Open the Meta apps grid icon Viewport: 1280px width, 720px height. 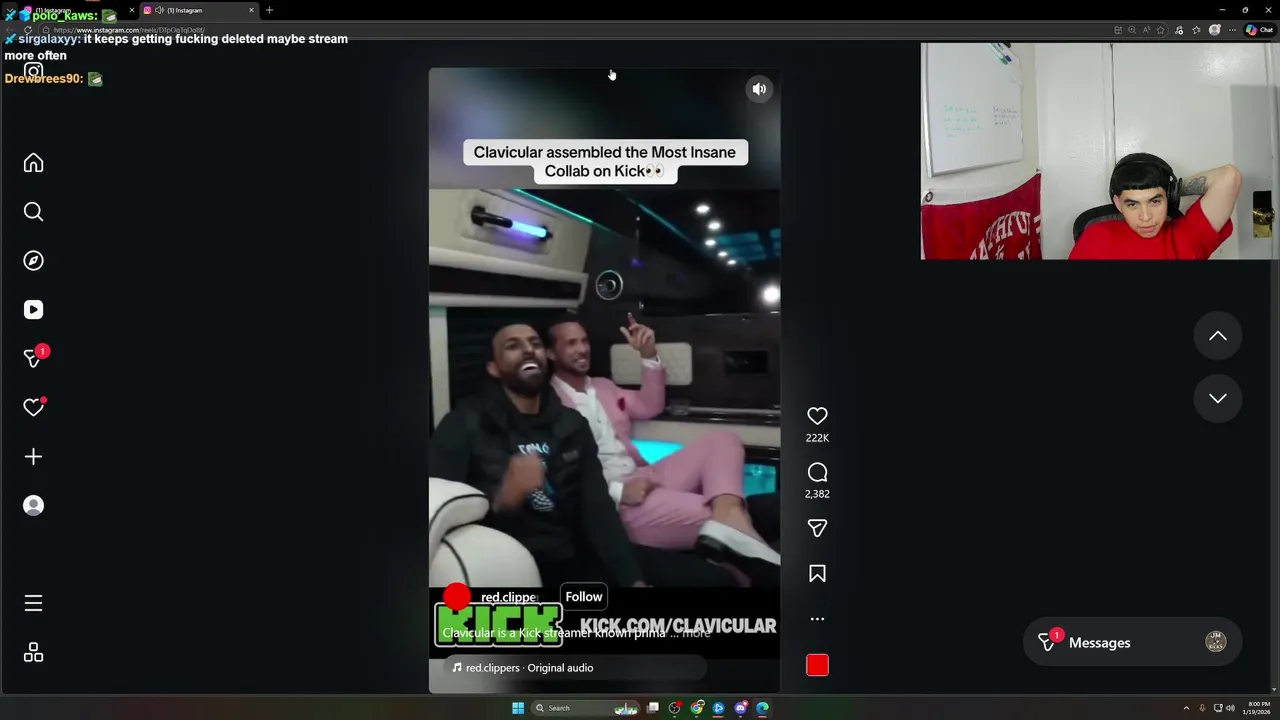(x=33, y=653)
